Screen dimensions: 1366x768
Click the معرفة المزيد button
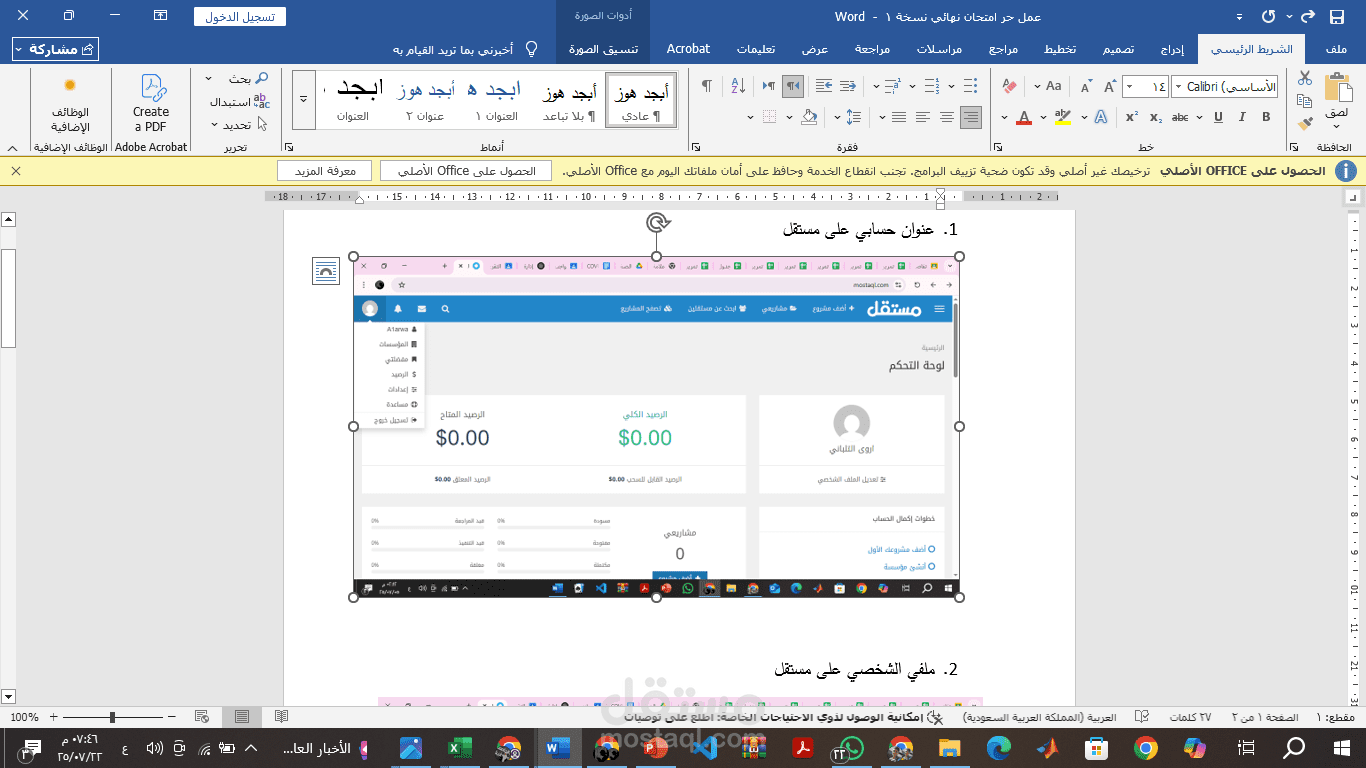[x=324, y=171]
